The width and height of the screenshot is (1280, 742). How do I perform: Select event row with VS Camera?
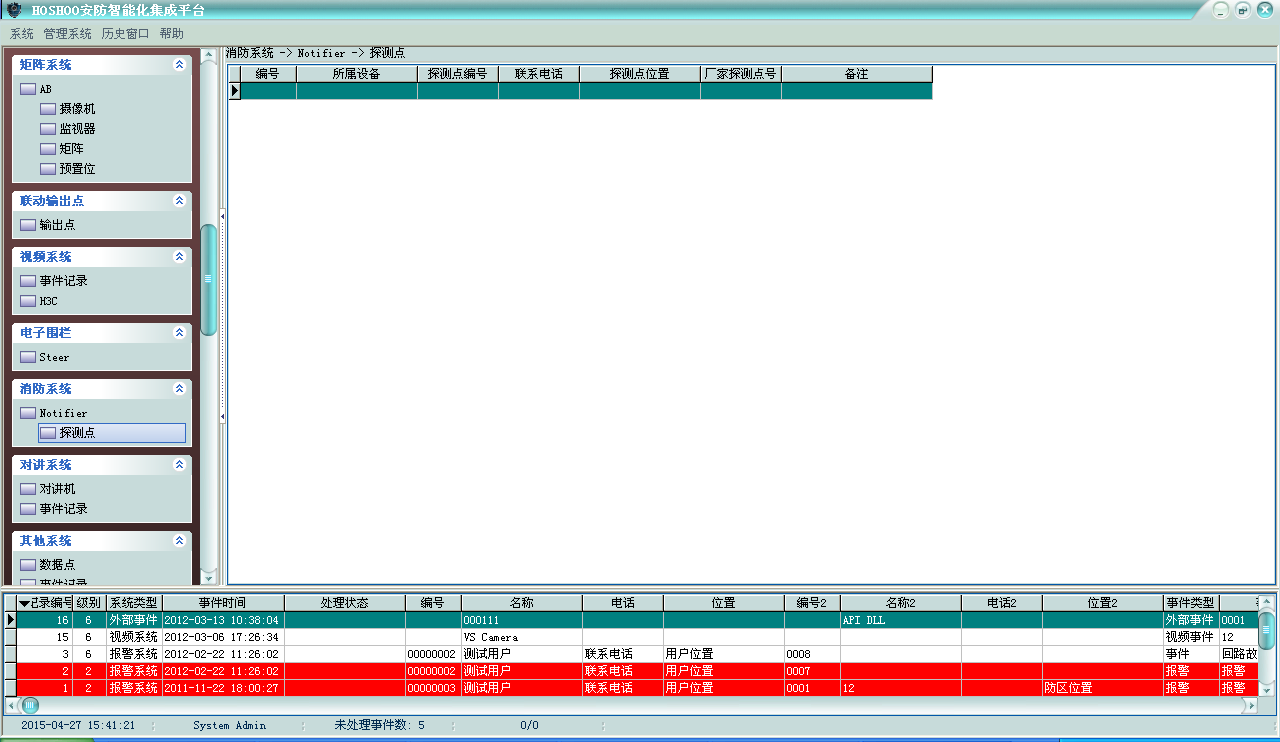click(x=490, y=637)
